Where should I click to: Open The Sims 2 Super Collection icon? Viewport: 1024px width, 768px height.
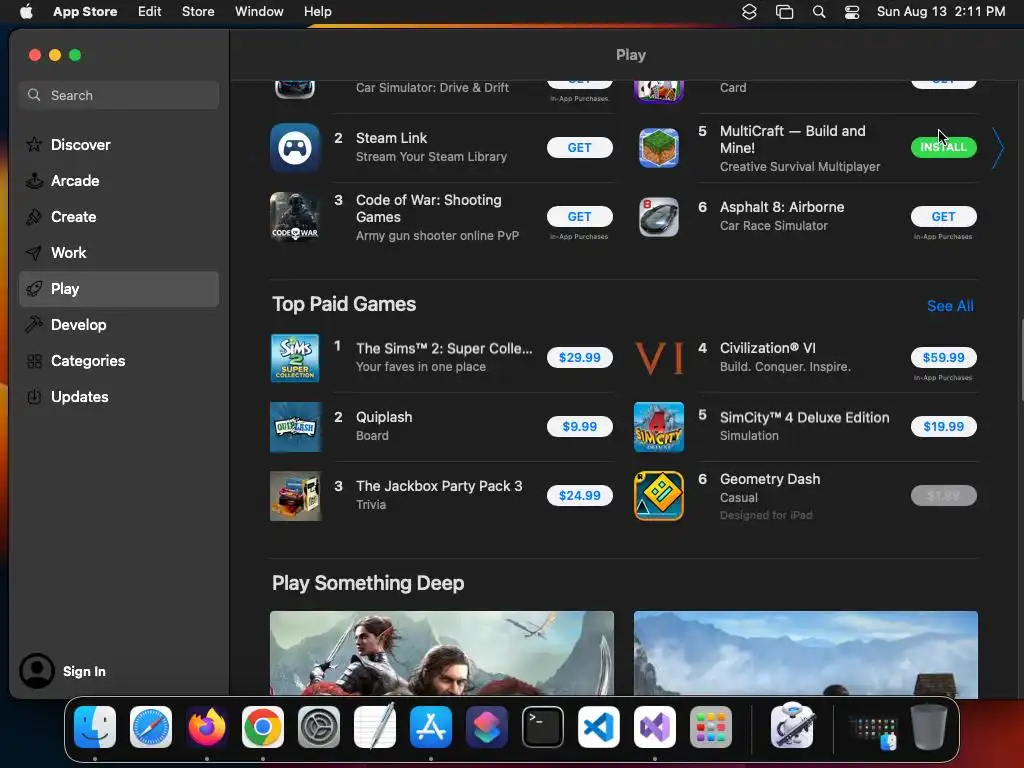(x=295, y=358)
